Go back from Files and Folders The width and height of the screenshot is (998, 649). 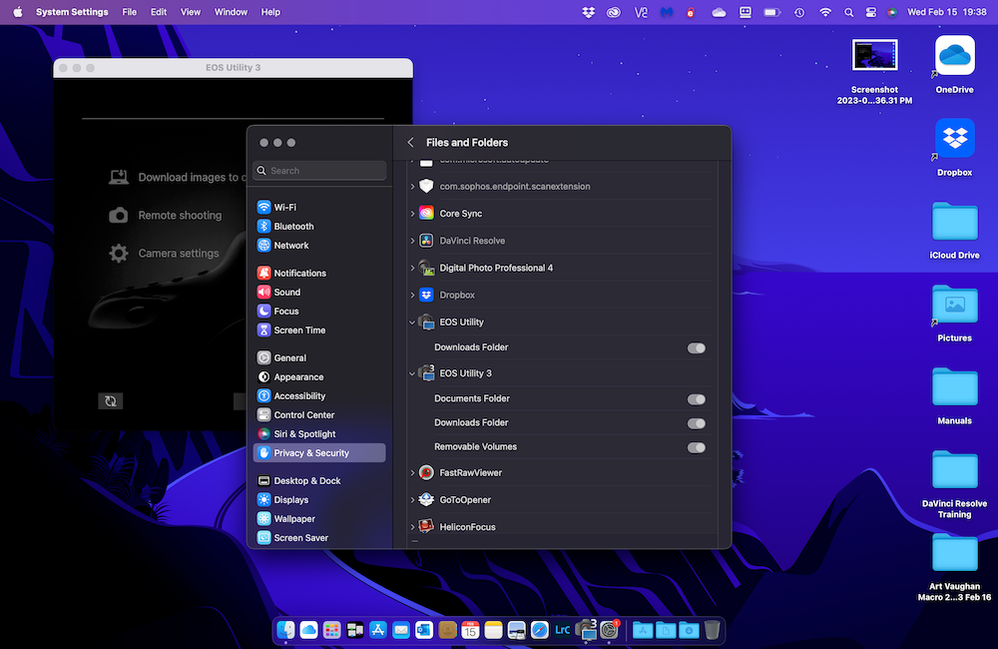(x=411, y=143)
